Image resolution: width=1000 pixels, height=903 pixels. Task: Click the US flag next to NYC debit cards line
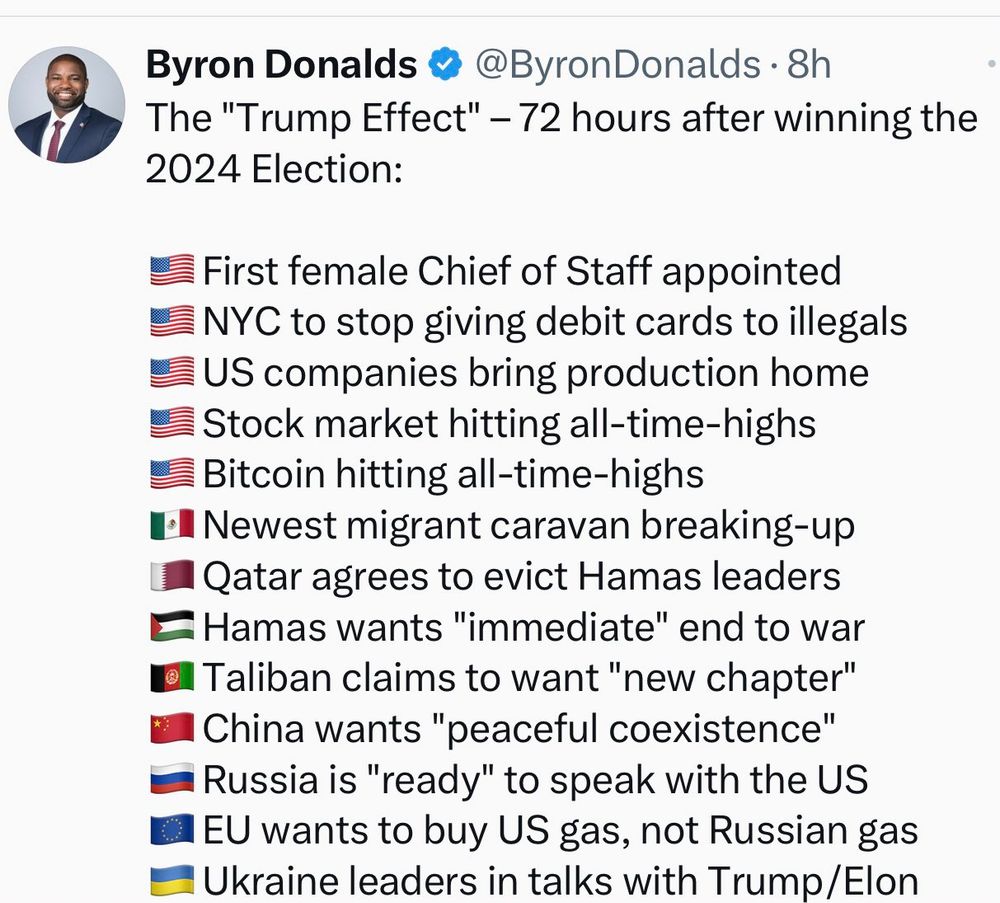tap(171, 322)
